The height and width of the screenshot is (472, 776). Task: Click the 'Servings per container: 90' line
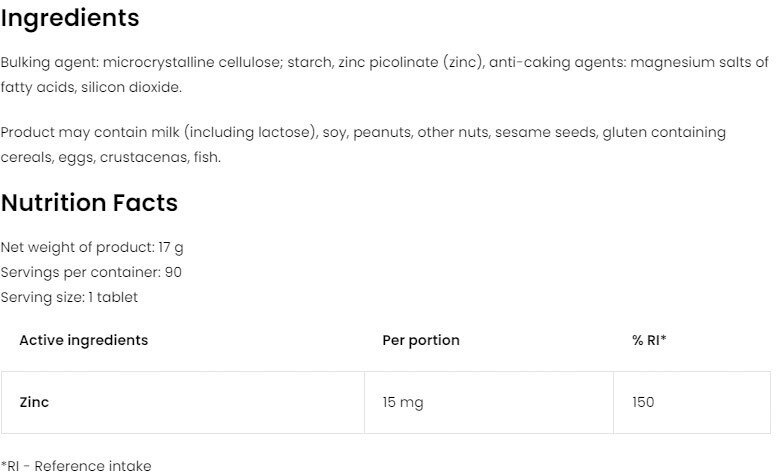point(91,272)
